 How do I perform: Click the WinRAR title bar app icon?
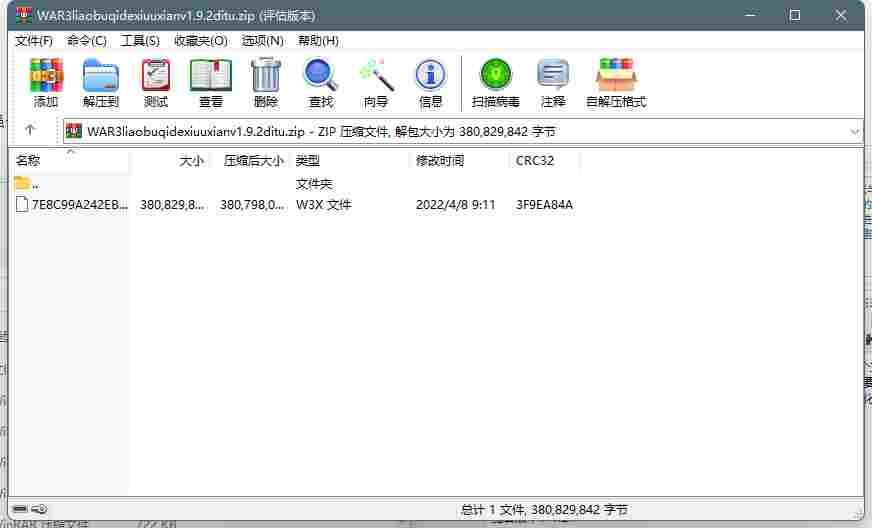coord(24,15)
